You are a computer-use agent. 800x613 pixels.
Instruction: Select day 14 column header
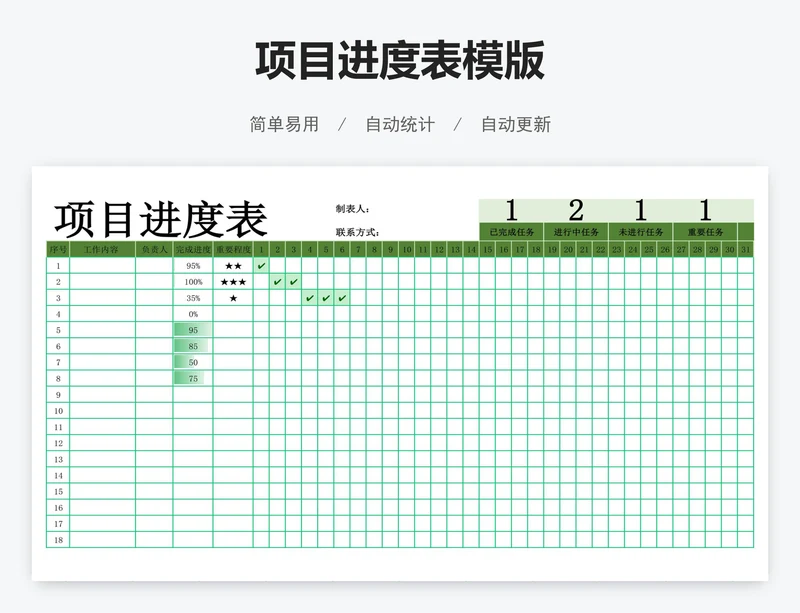point(471,250)
